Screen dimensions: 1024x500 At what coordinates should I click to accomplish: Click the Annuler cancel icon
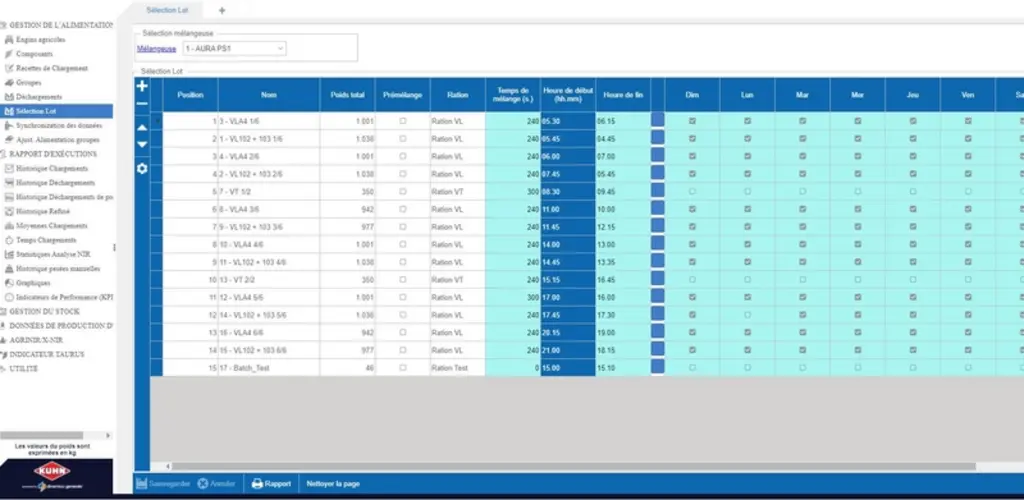202,484
